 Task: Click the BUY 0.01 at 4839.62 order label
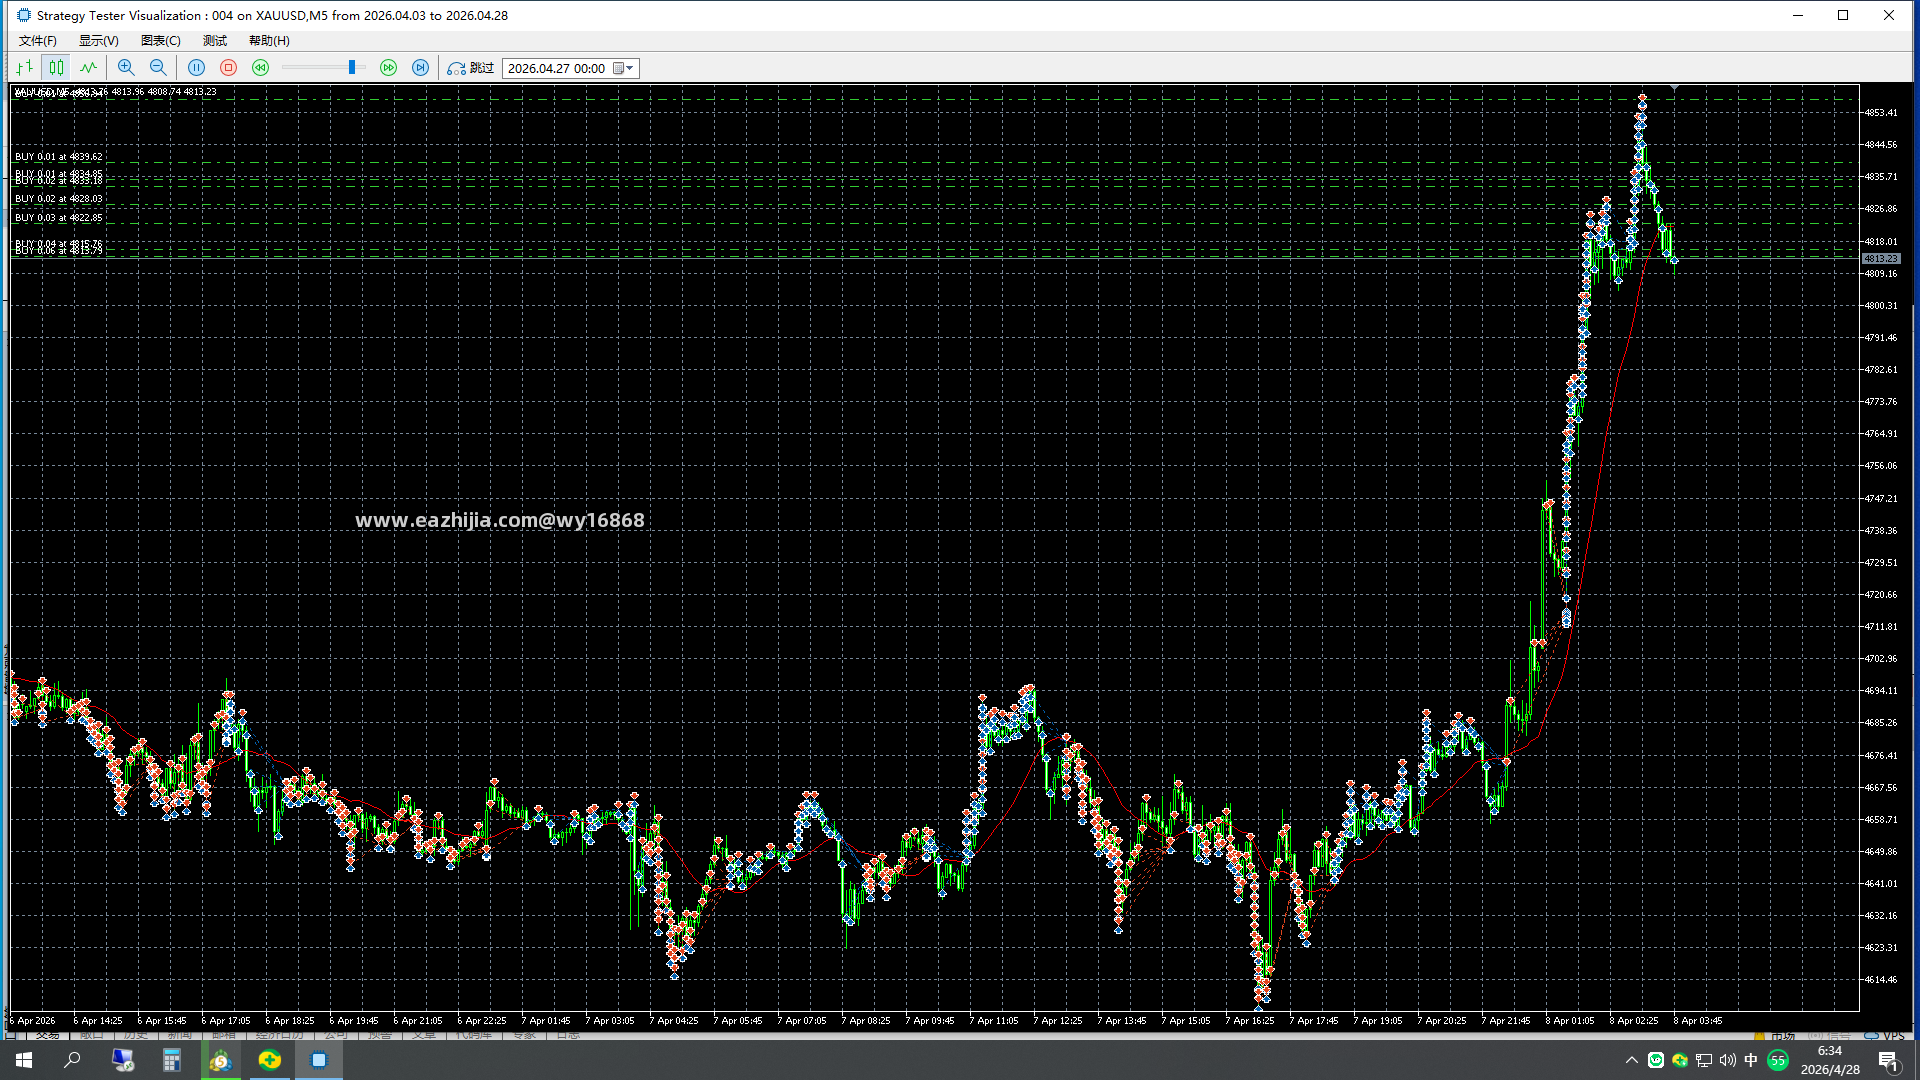58,157
